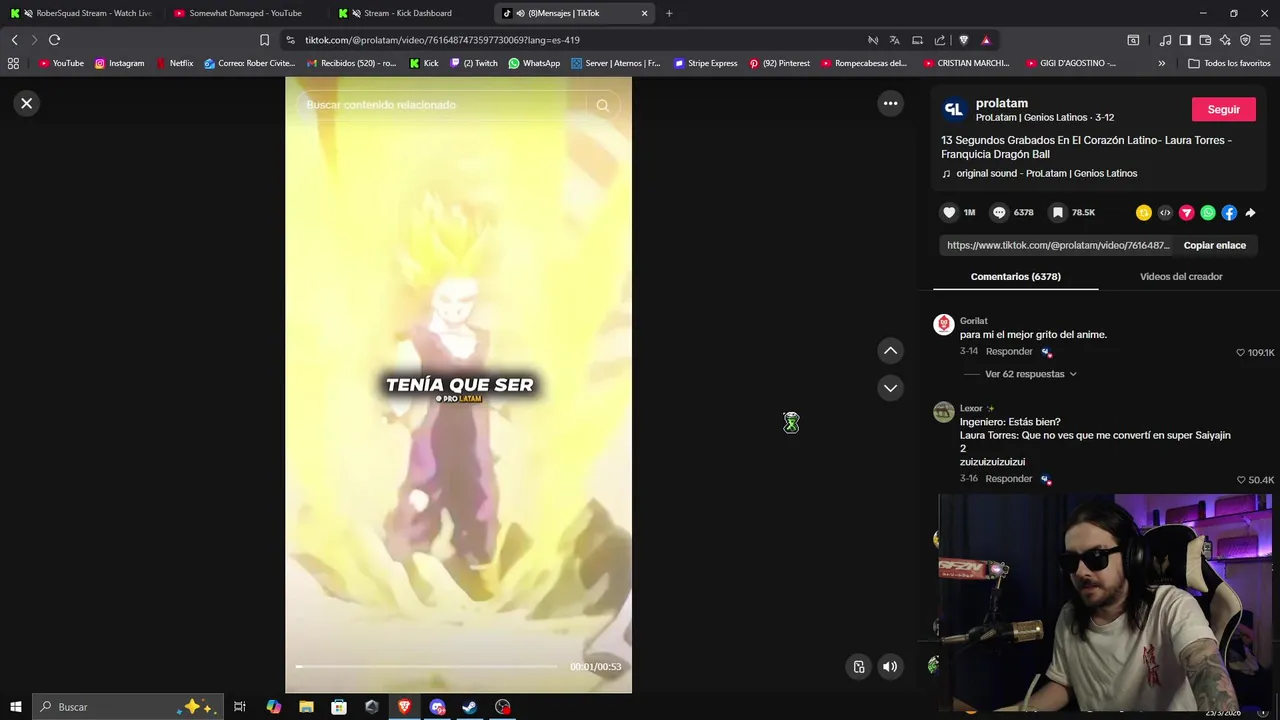Open the share page icon in address bar
Screen dimensions: 1280x720
pos(940,40)
